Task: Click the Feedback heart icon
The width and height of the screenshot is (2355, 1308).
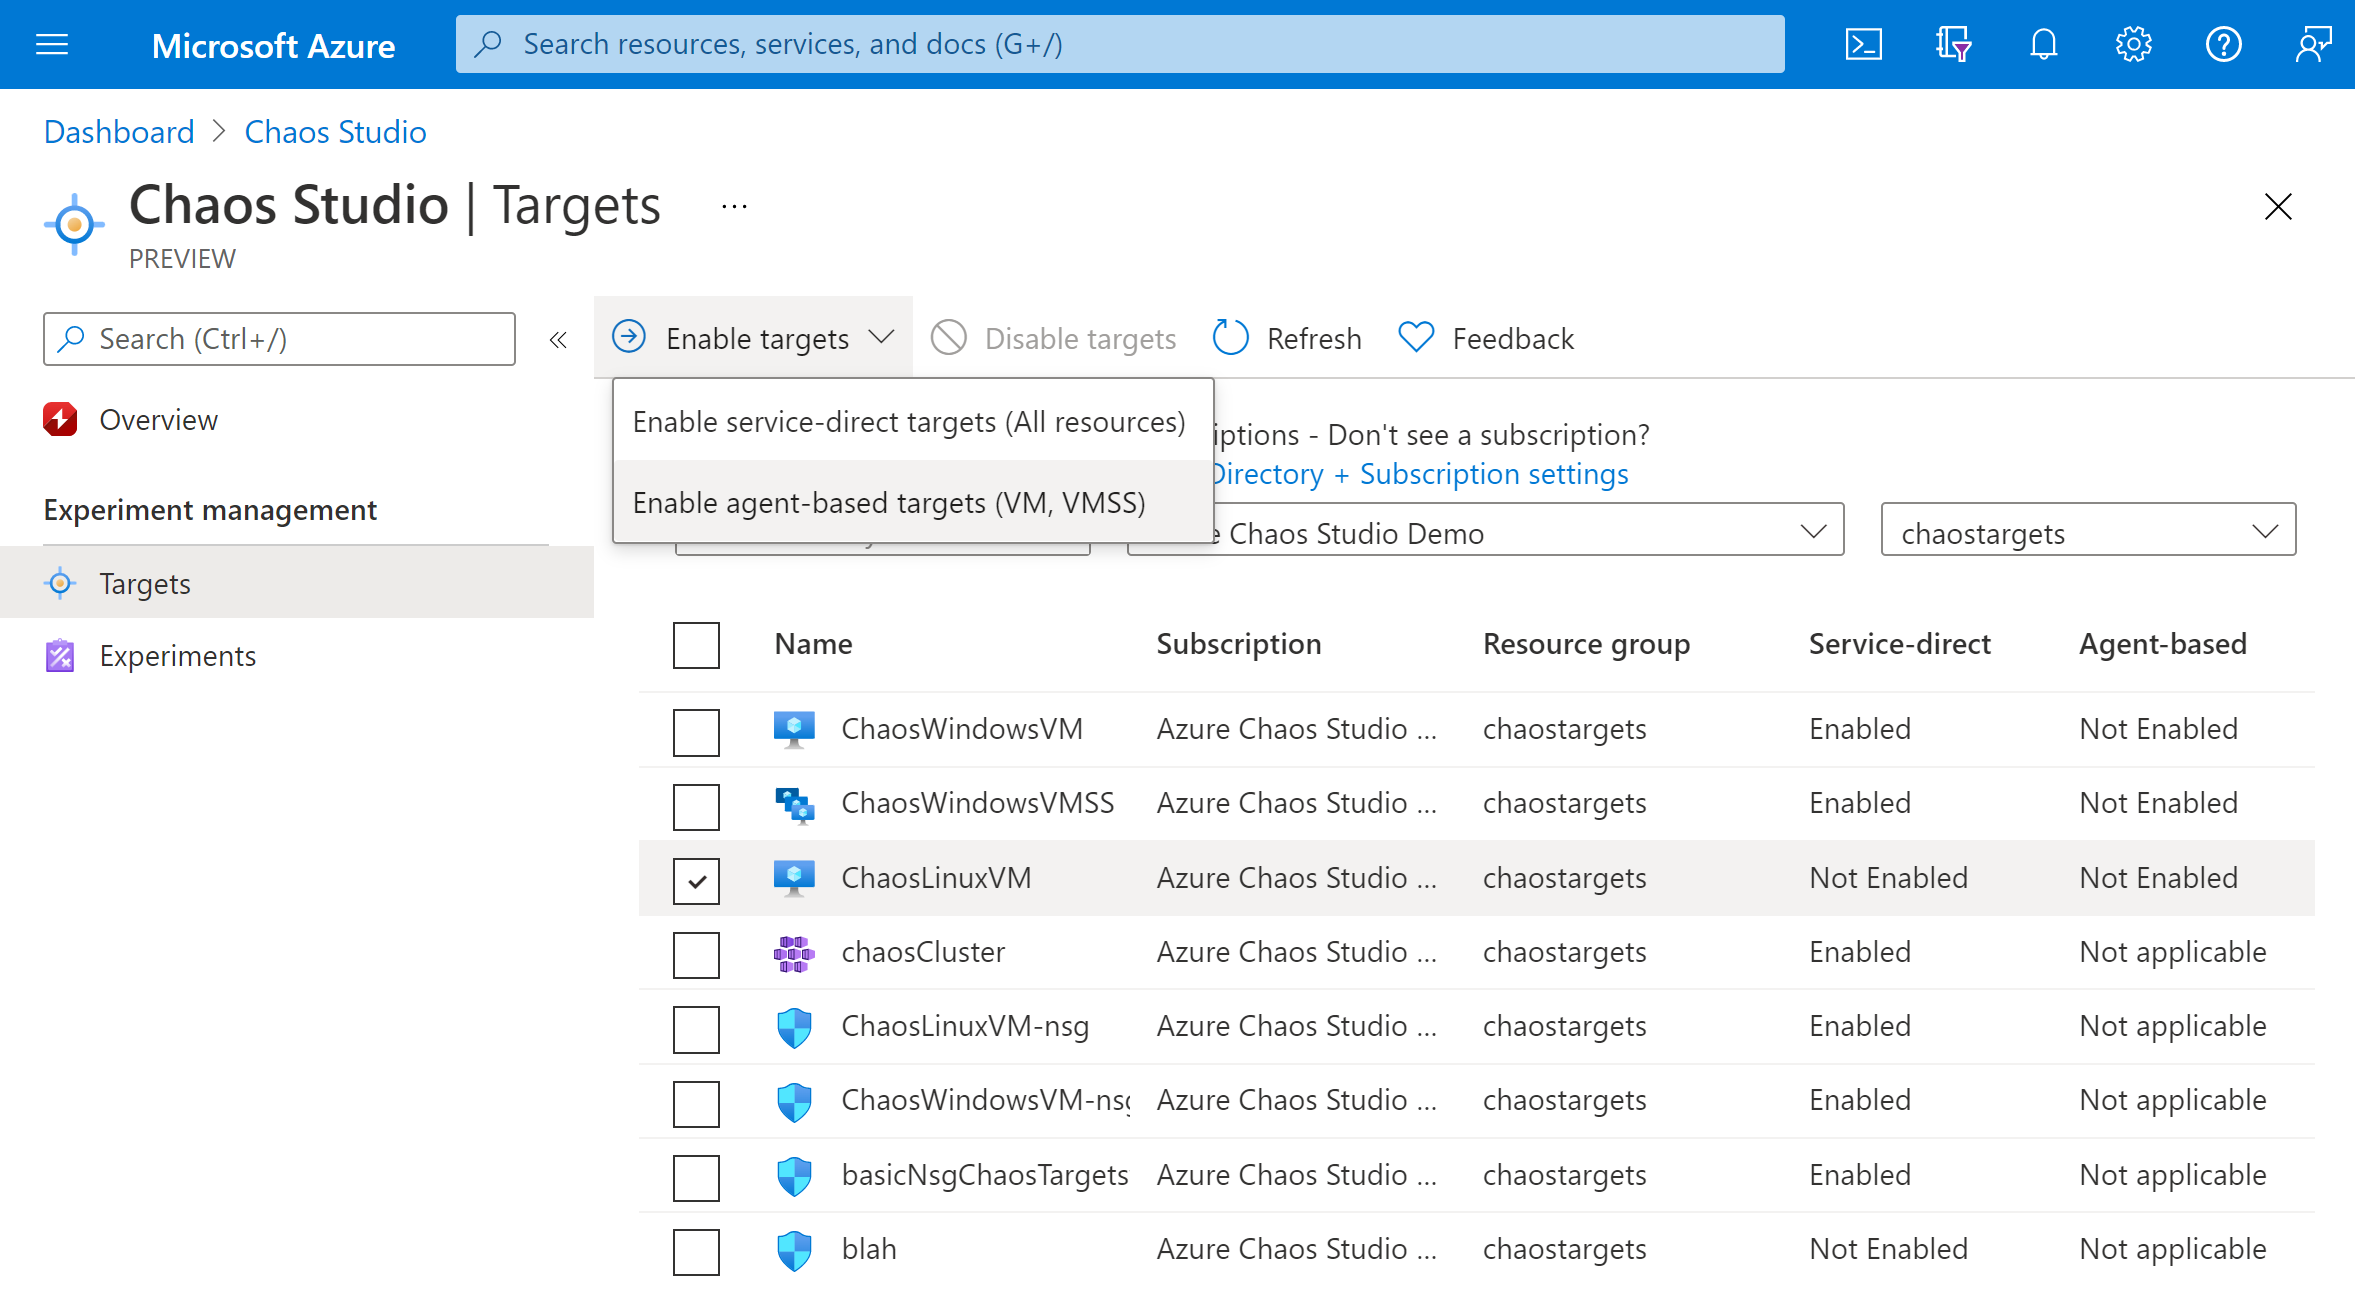Action: [x=1414, y=338]
